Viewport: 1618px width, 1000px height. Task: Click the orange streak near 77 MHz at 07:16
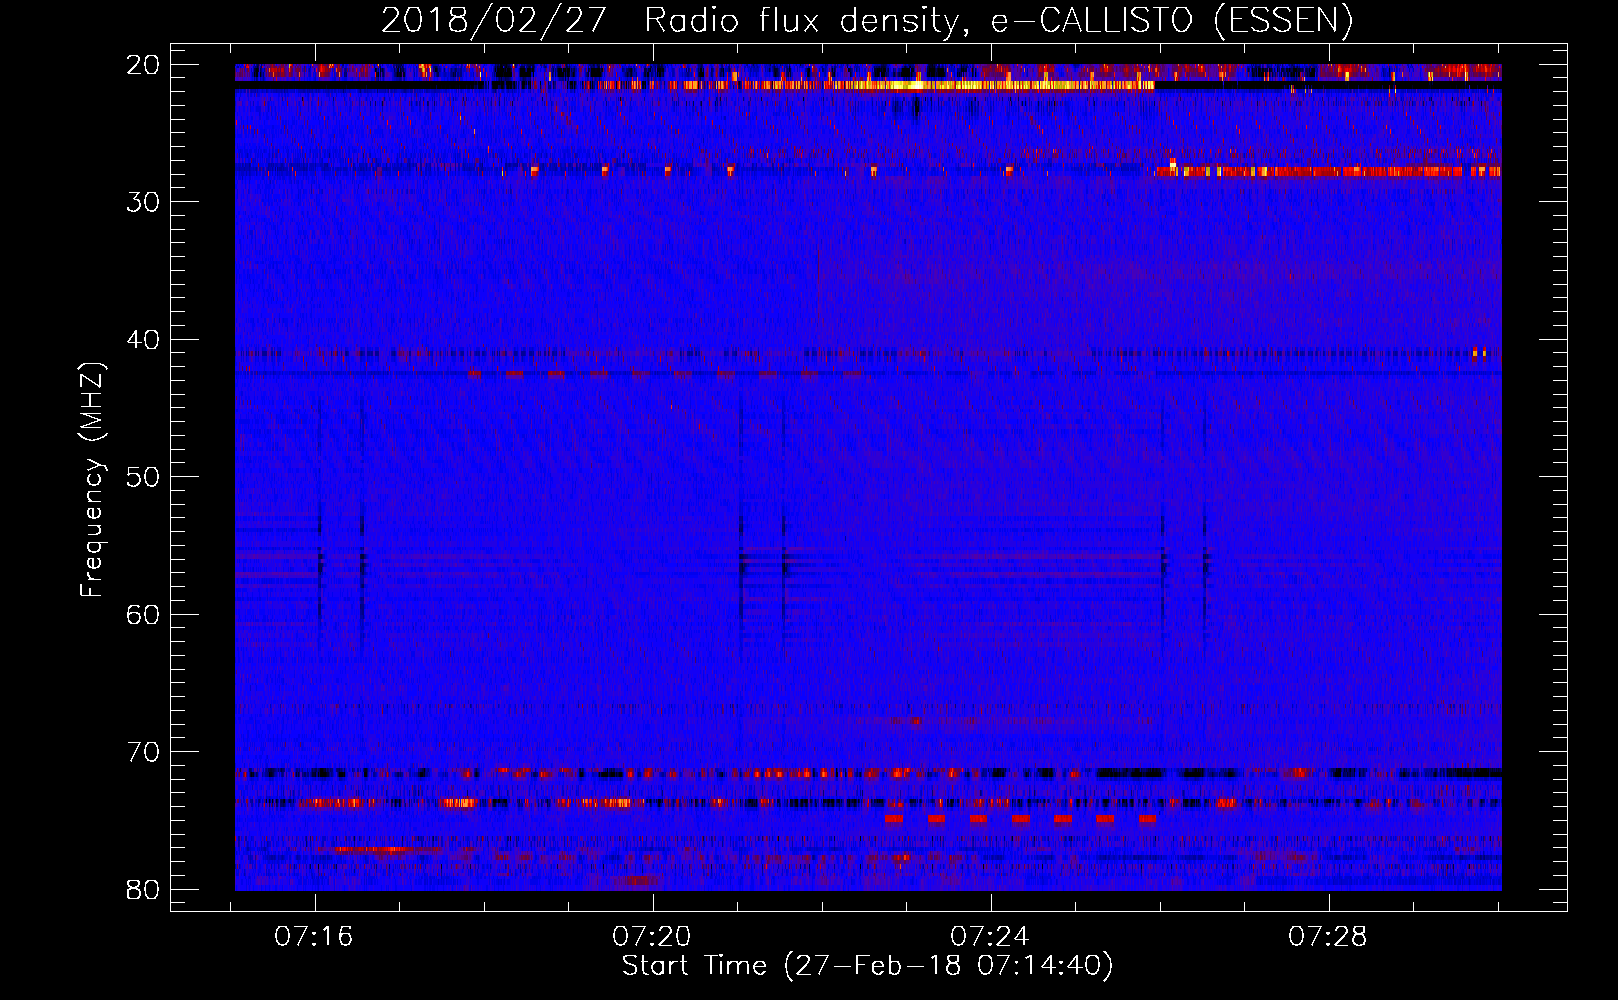(376, 850)
